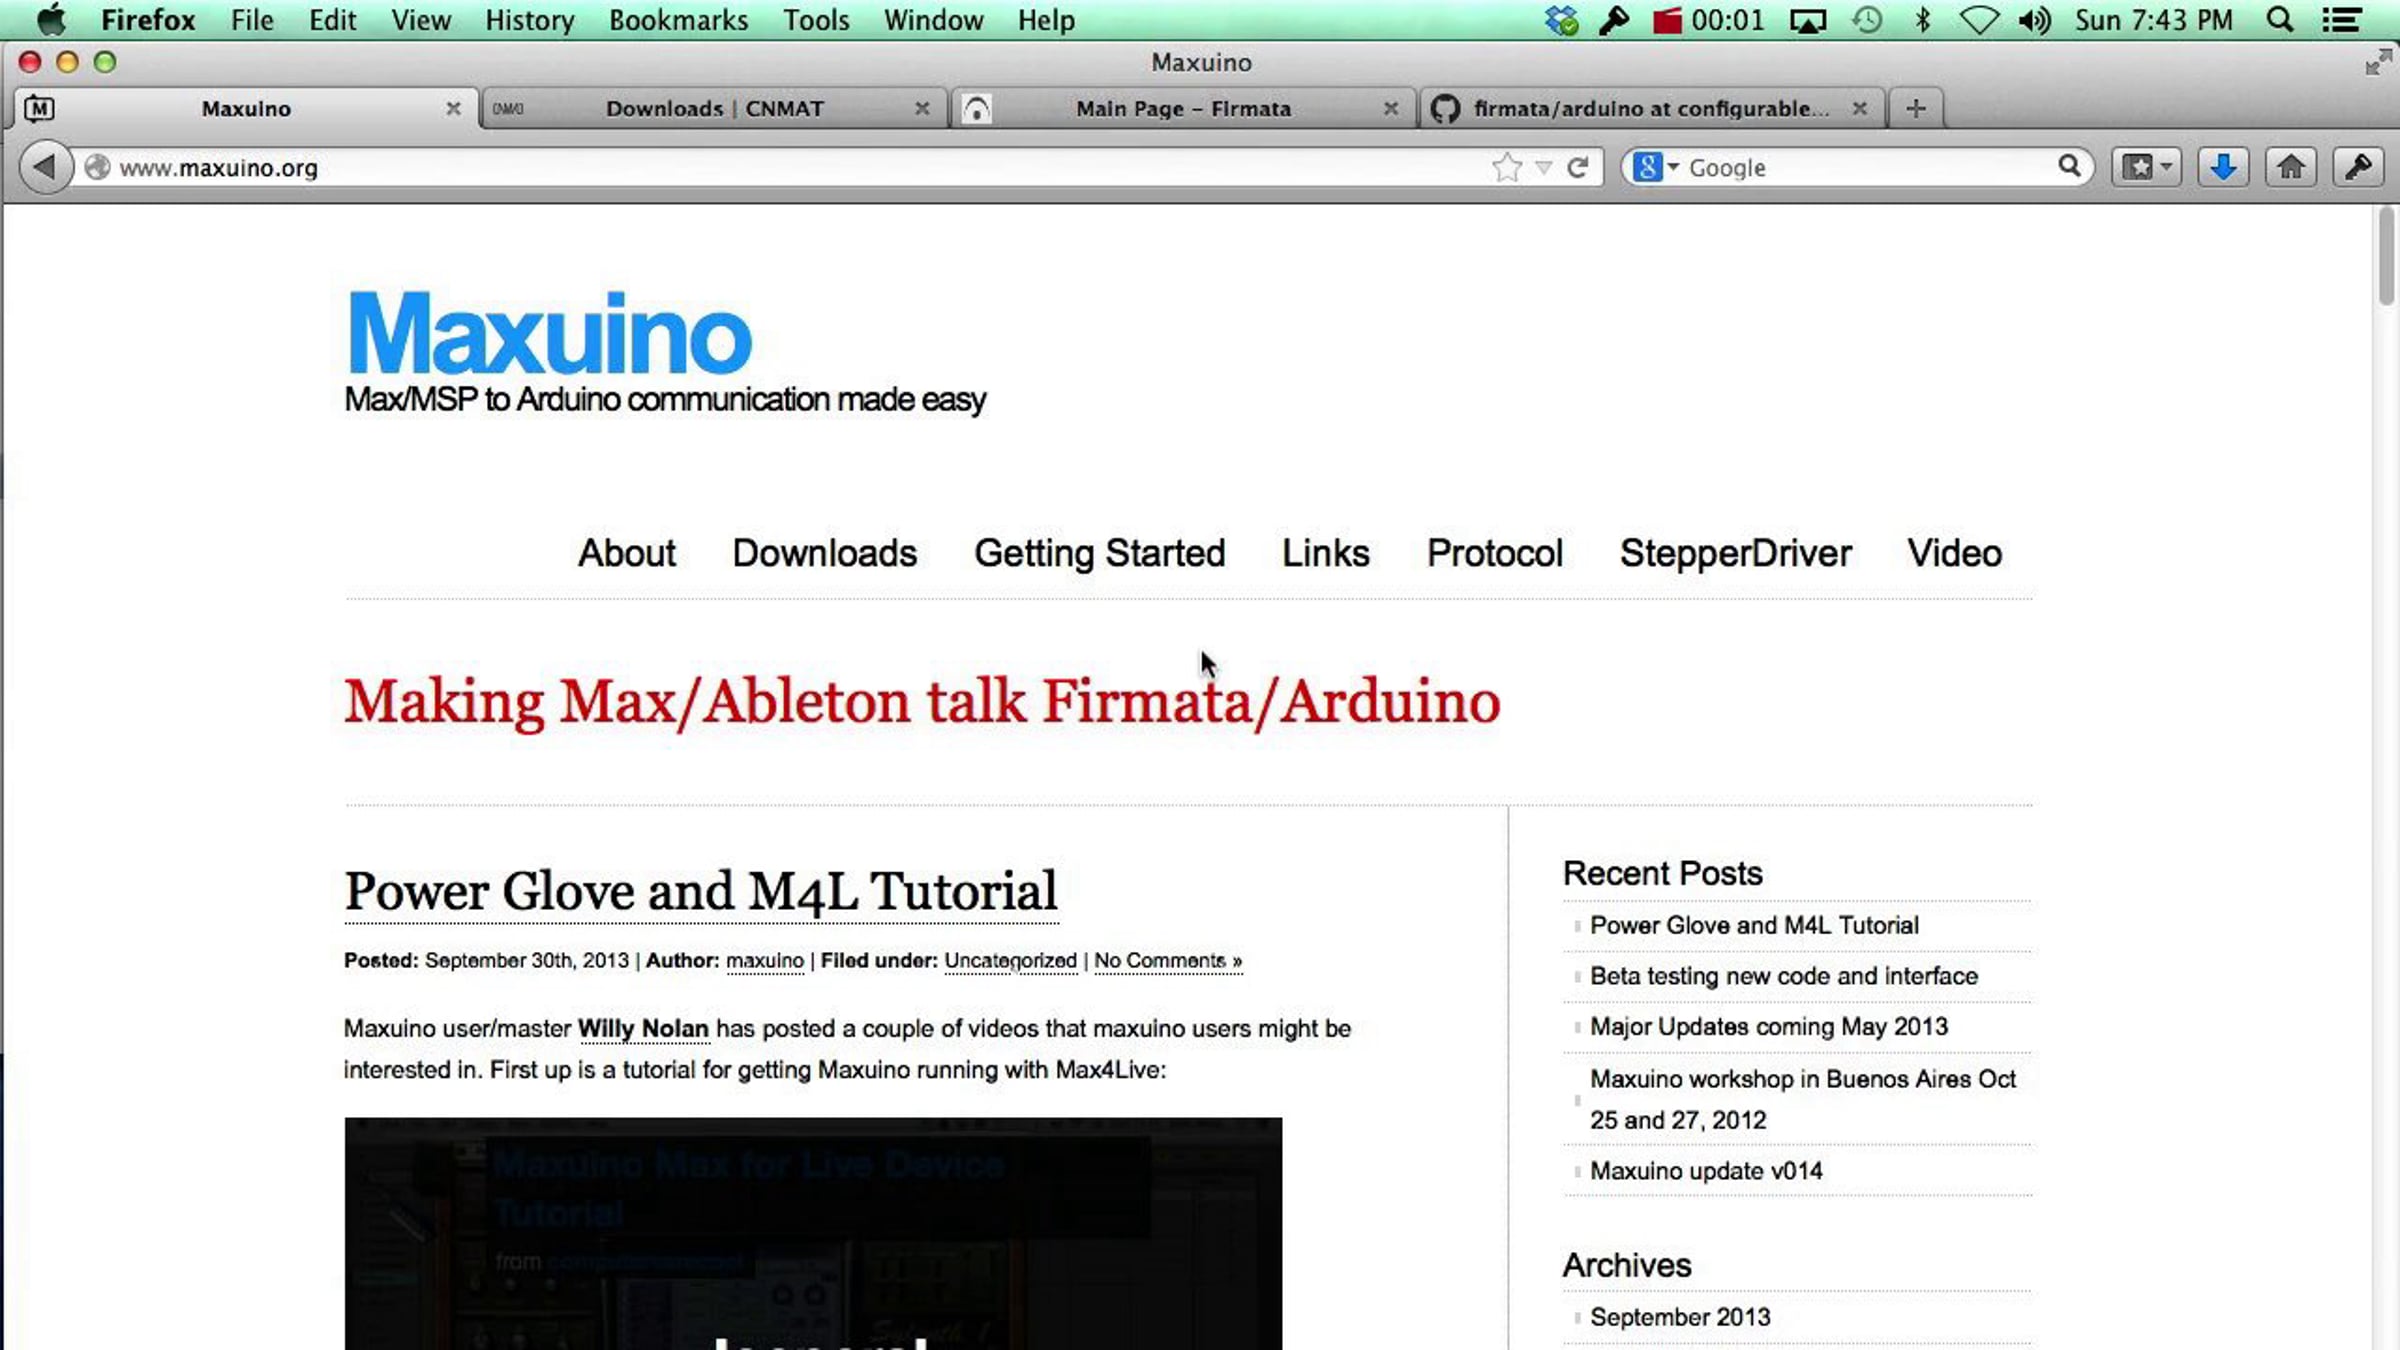This screenshot has height=1350, width=2400.
Task: Reload the page with refresh icon
Action: tap(1577, 167)
